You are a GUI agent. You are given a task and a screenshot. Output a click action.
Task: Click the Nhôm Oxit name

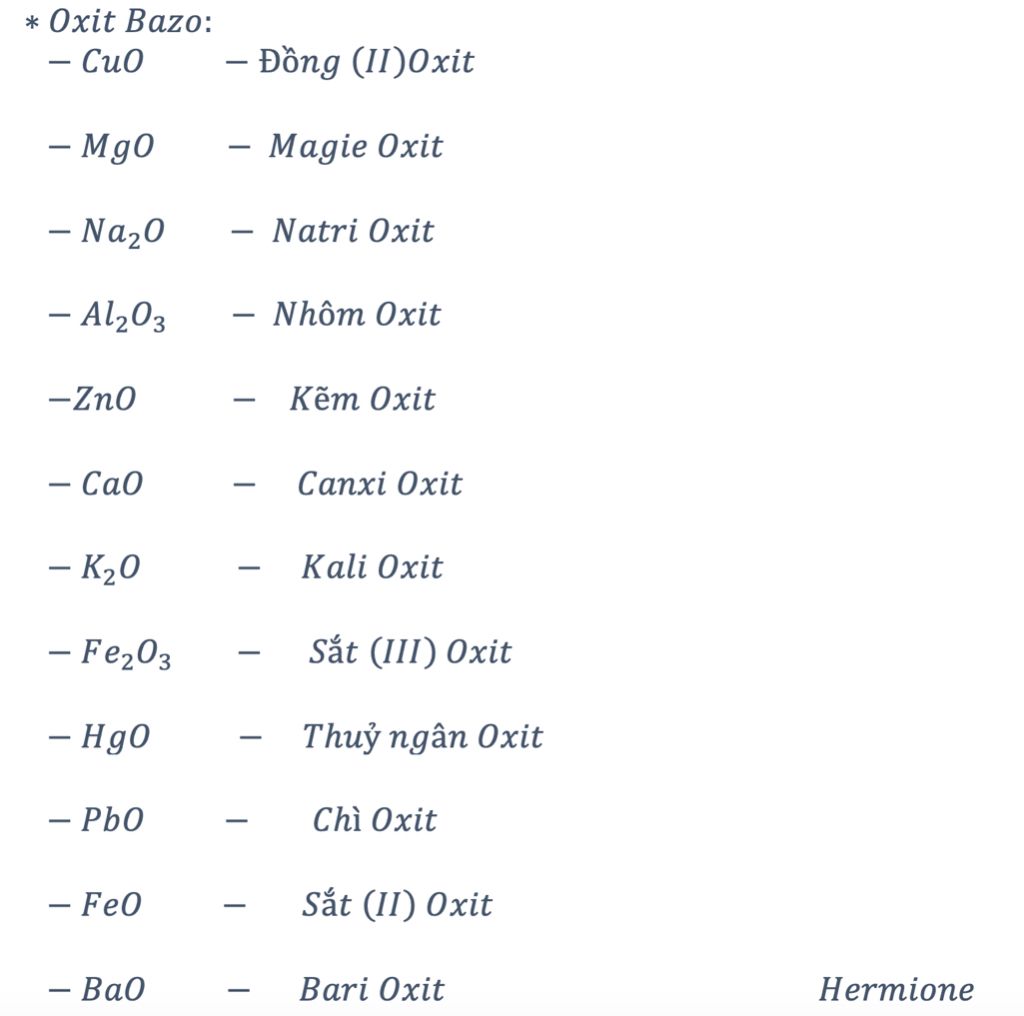pos(357,314)
